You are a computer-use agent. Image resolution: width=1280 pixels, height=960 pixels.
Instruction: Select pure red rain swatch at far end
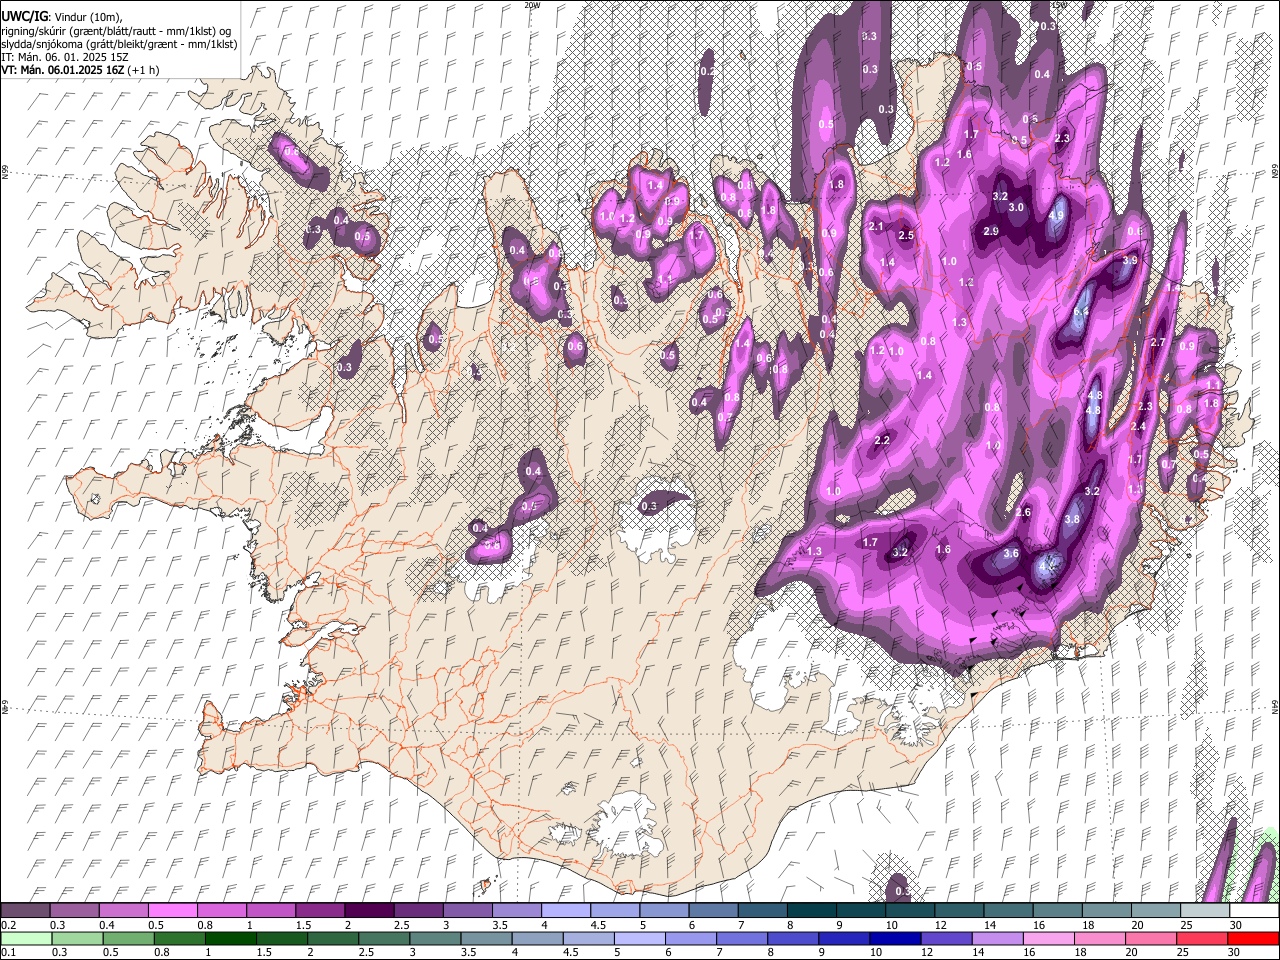(1253, 938)
